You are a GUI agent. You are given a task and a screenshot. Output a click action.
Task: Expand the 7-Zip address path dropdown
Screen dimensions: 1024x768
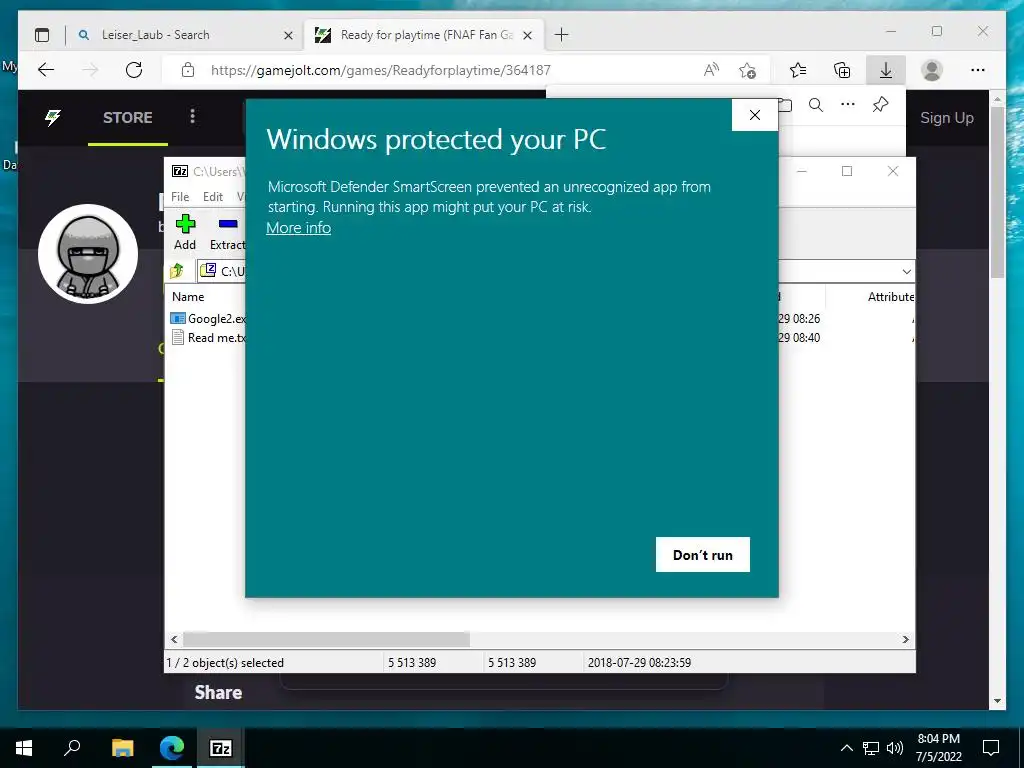tap(906, 271)
